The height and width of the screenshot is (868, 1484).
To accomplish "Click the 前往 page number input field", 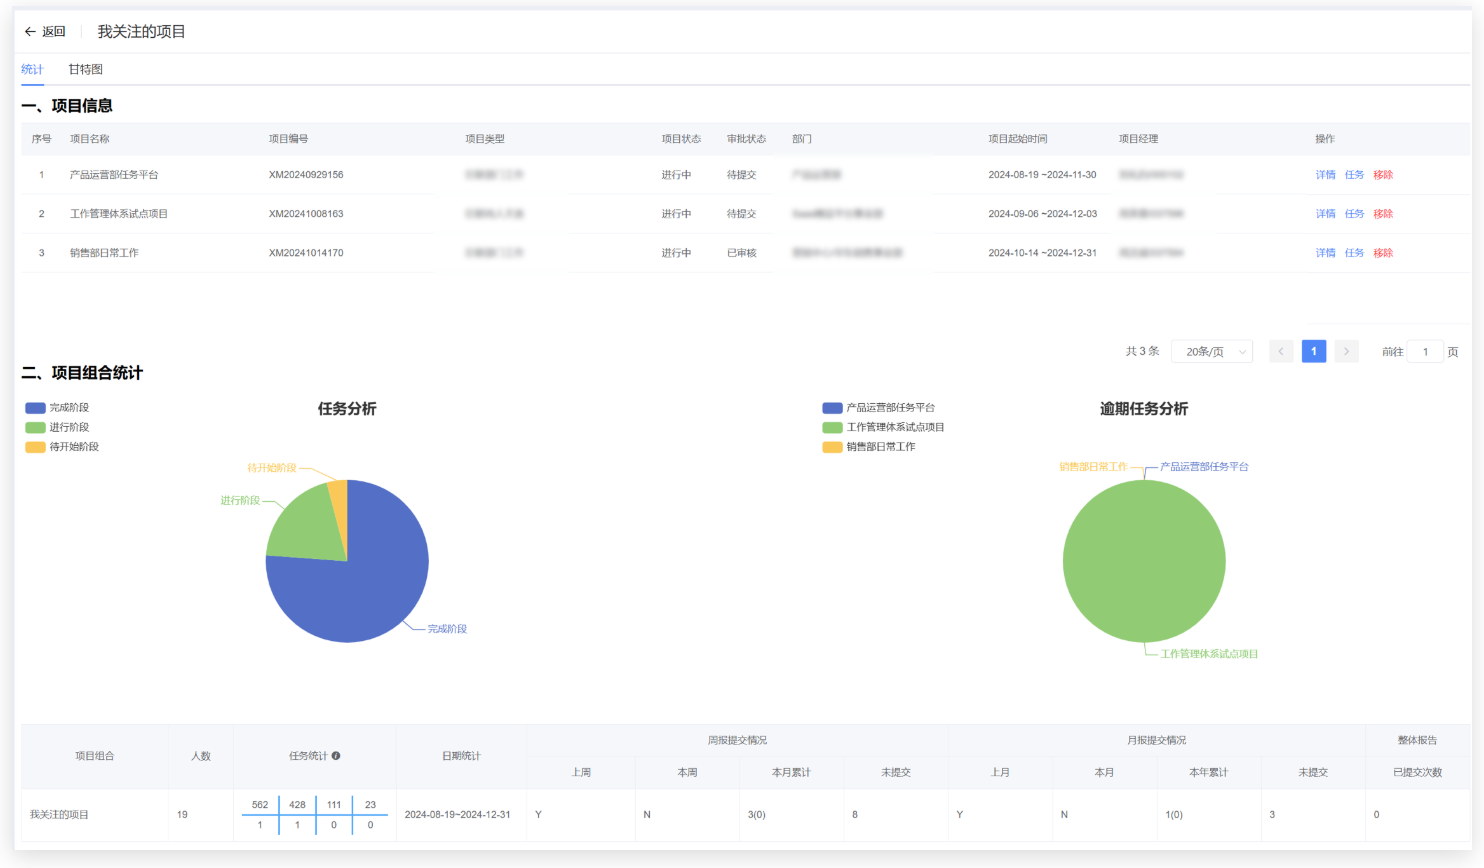I will (1425, 352).
